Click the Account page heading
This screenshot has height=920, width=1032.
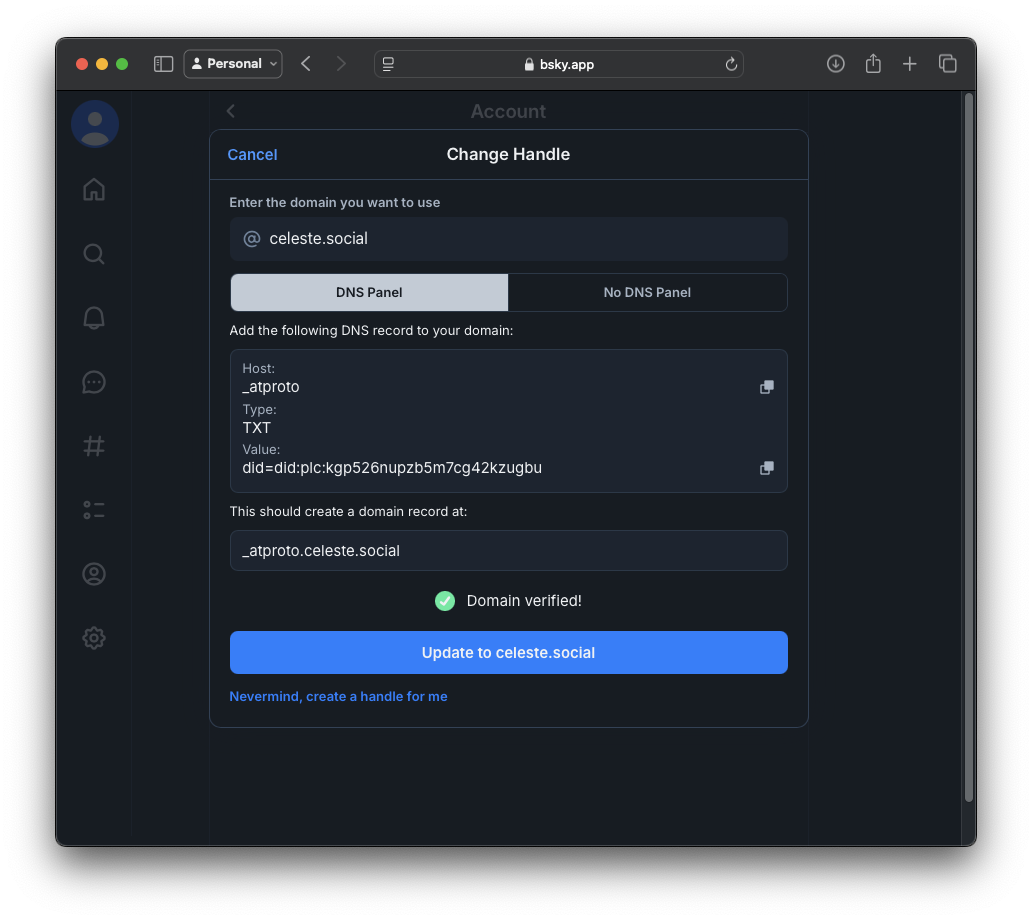[x=508, y=111]
